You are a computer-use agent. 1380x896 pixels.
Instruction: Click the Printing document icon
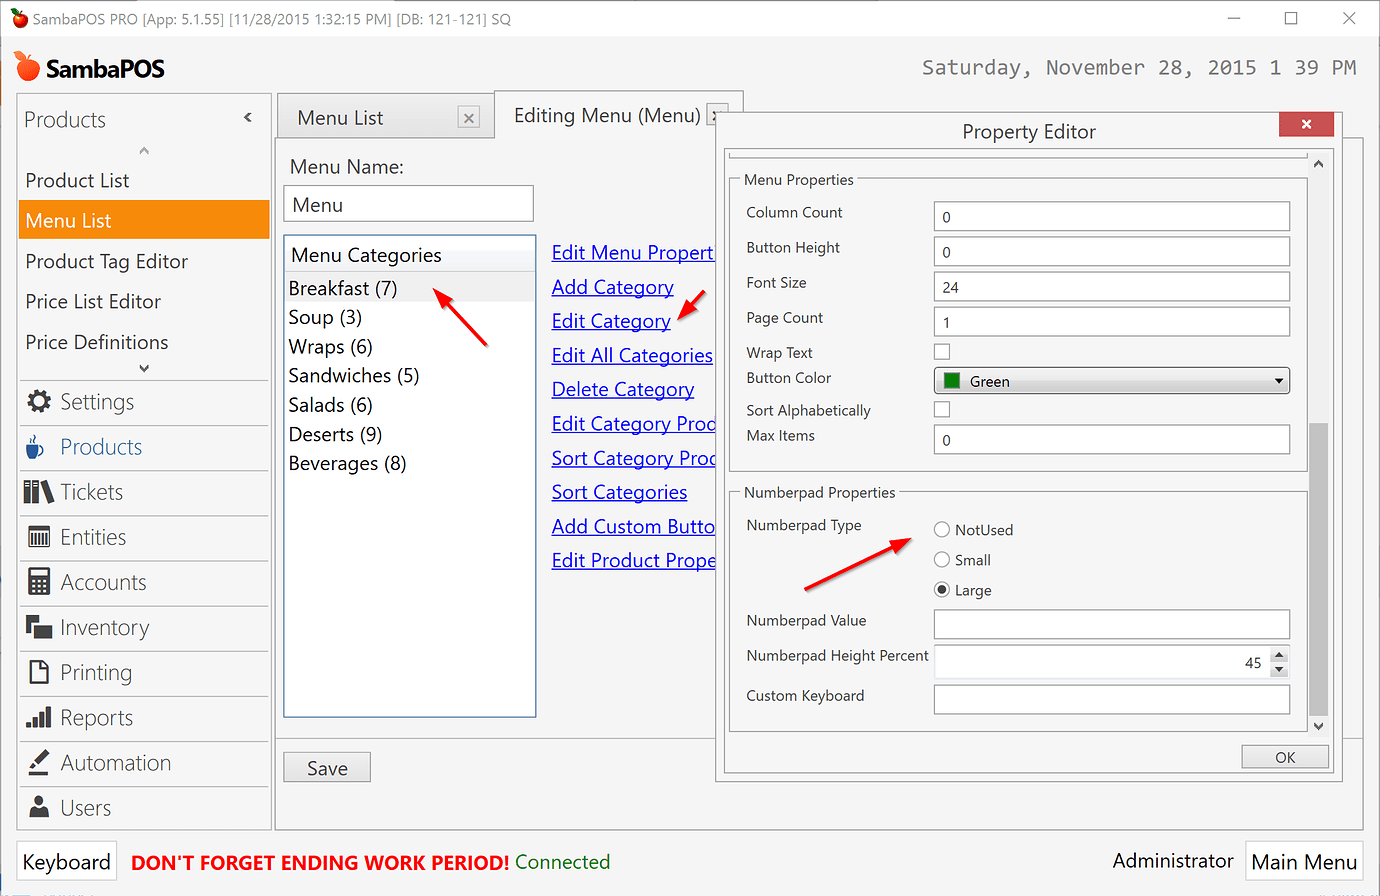39,672
